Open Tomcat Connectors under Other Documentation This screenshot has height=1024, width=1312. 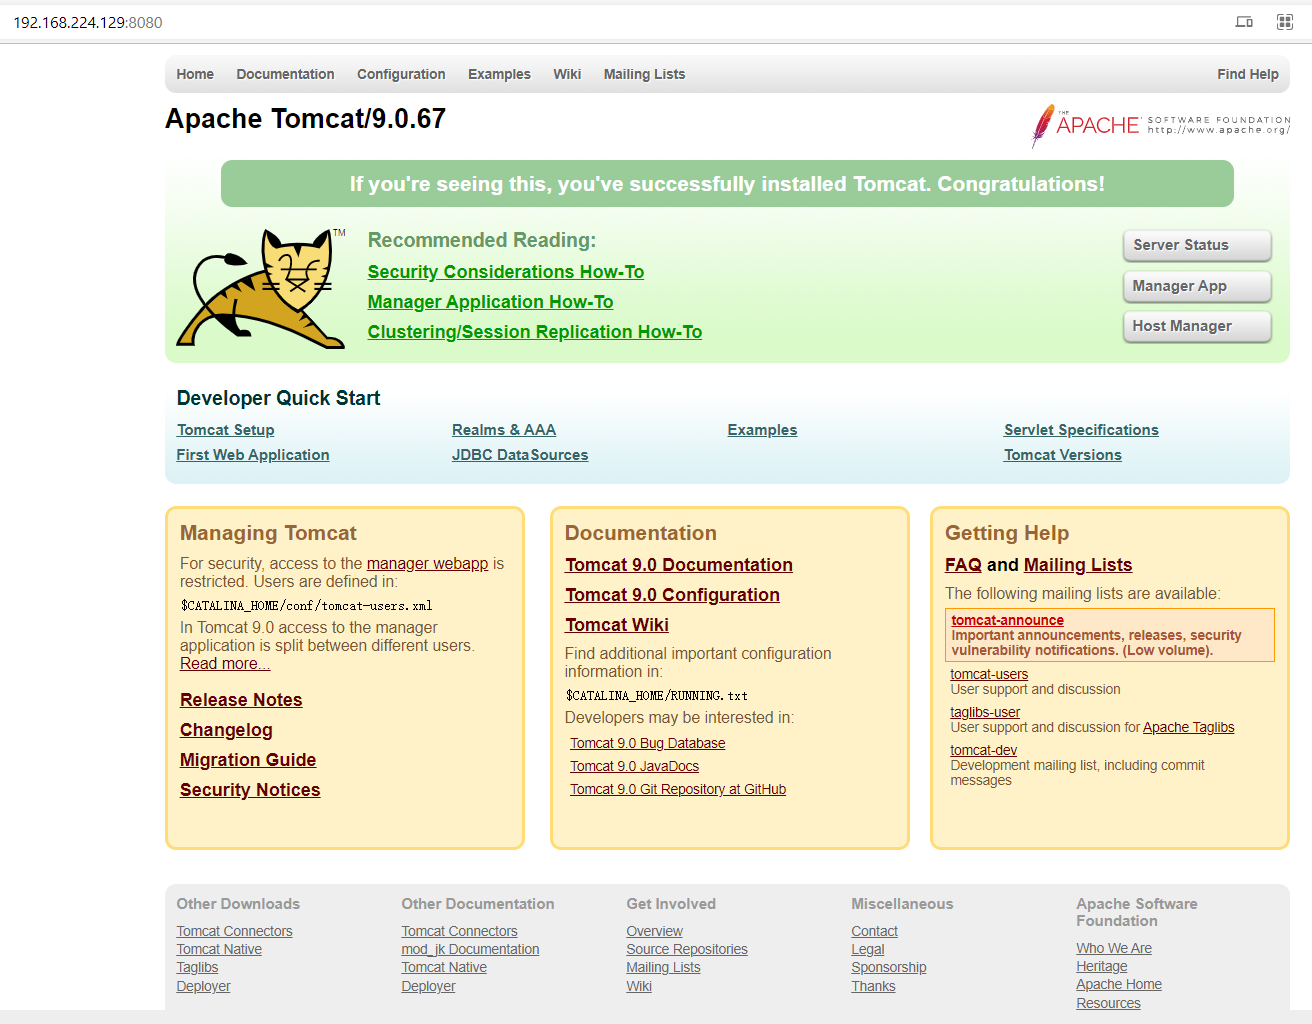tap(460, 931)
